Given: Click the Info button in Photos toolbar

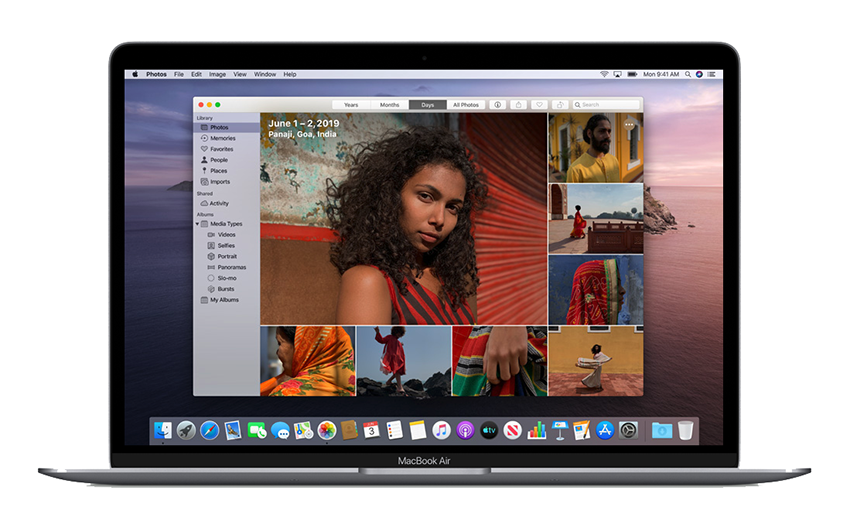Looking at the screenshot, I should (x=497, y=105).
